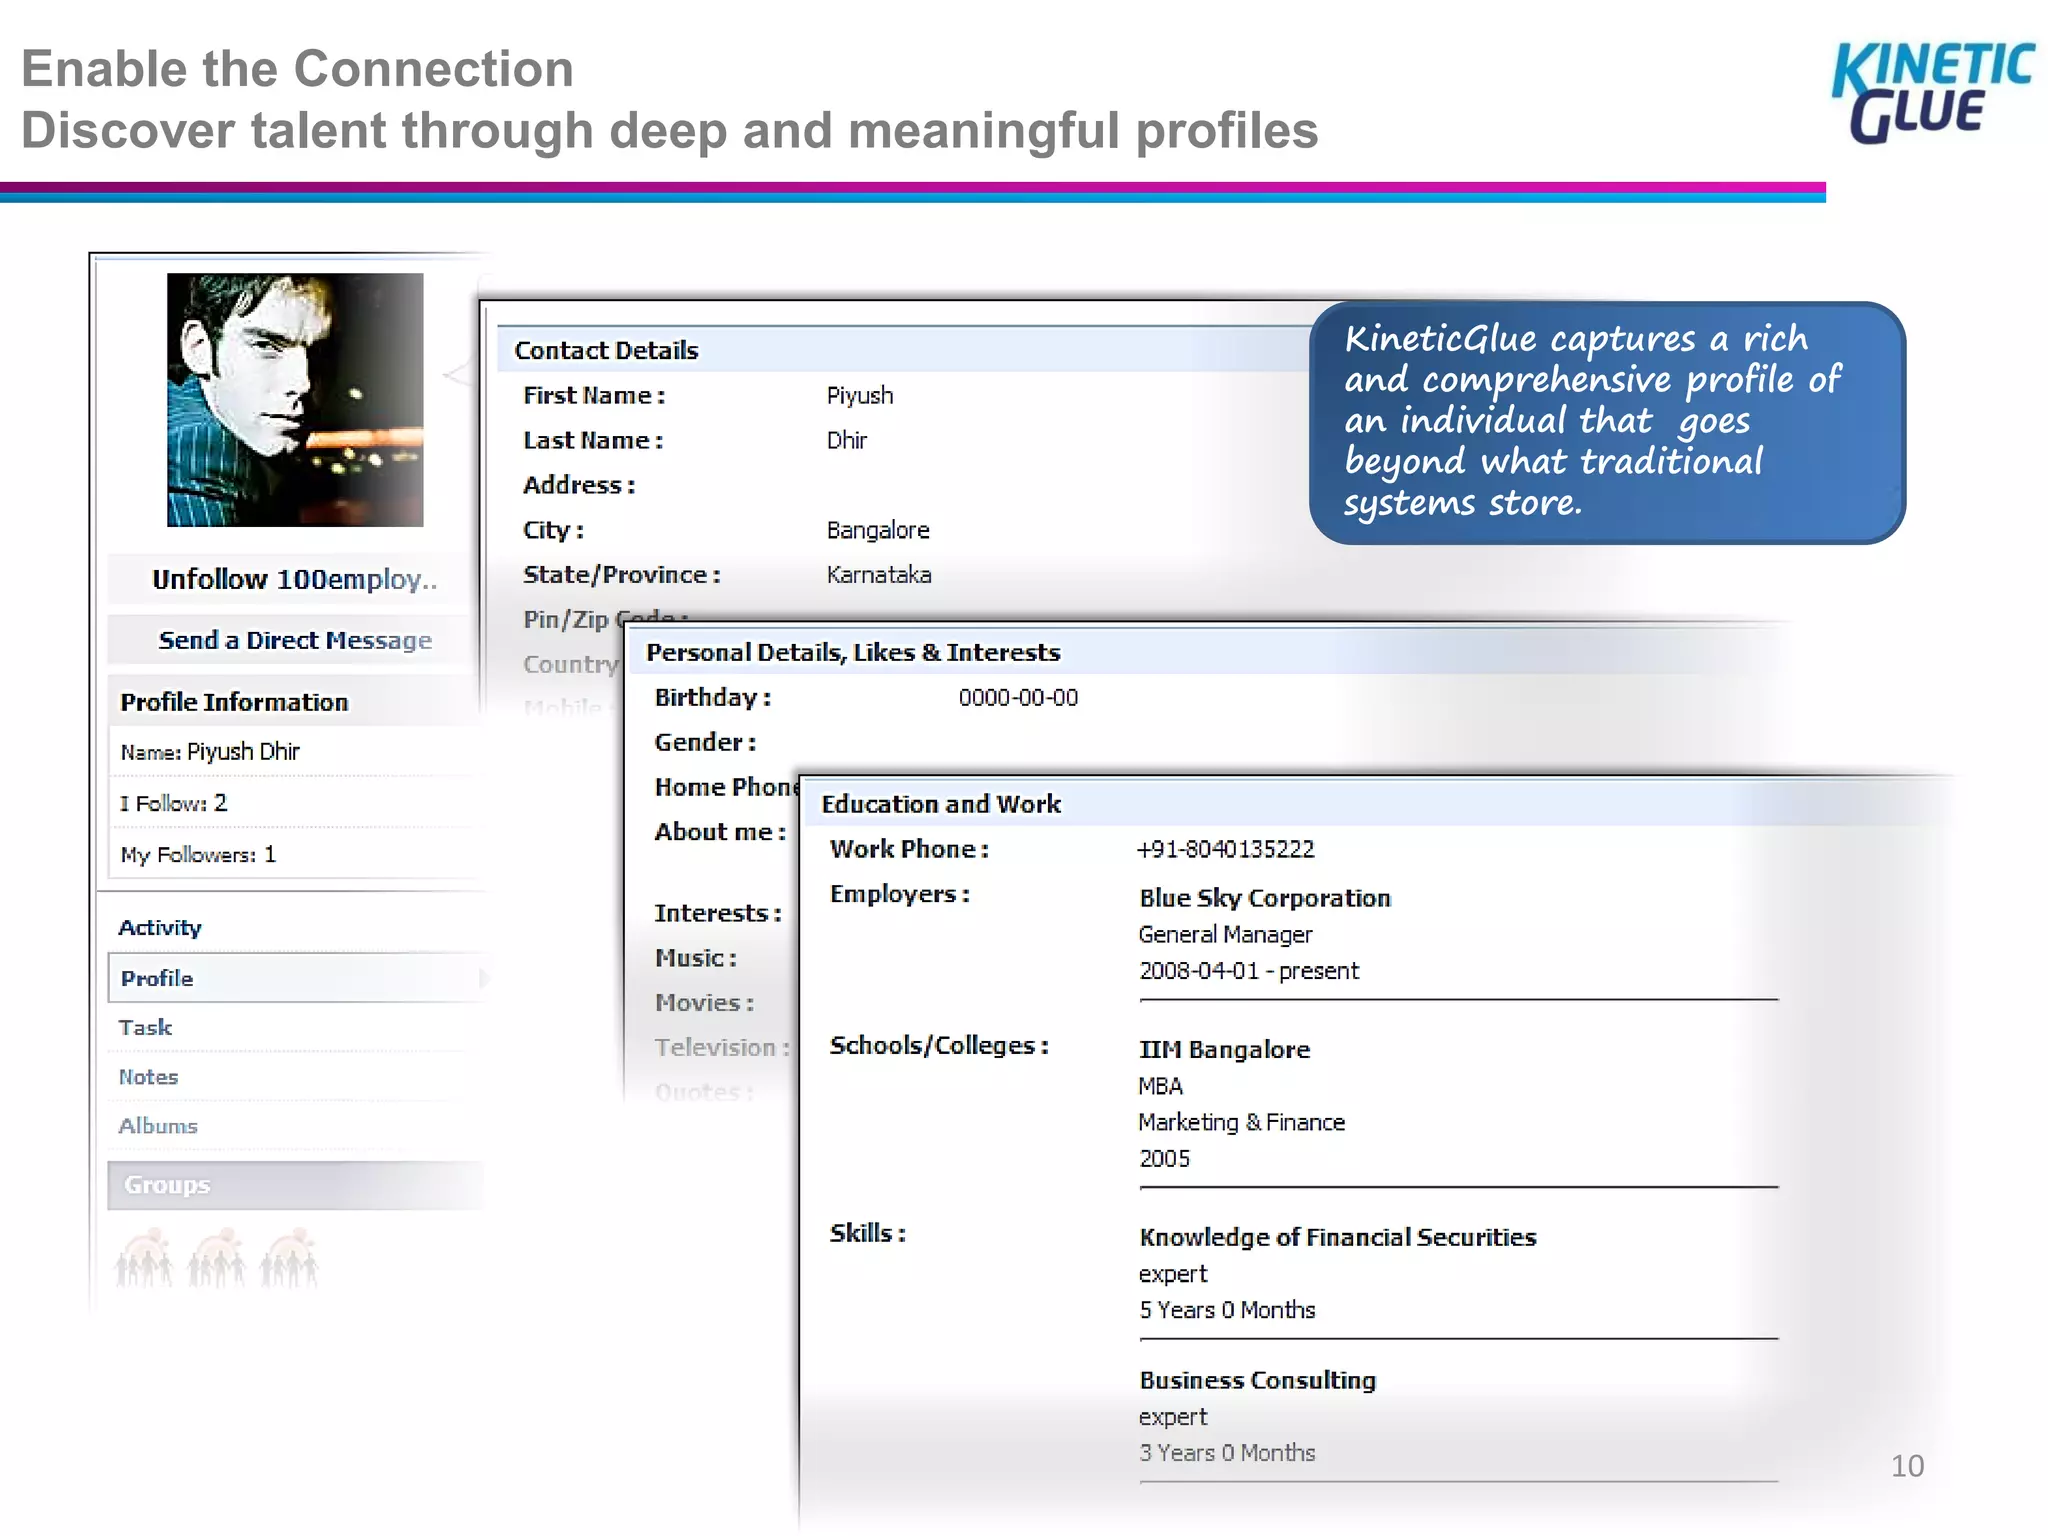The height and width of the screenshot is (1536, 2048).
Task: Open the Notes menu item
Action: point(148,1077)
